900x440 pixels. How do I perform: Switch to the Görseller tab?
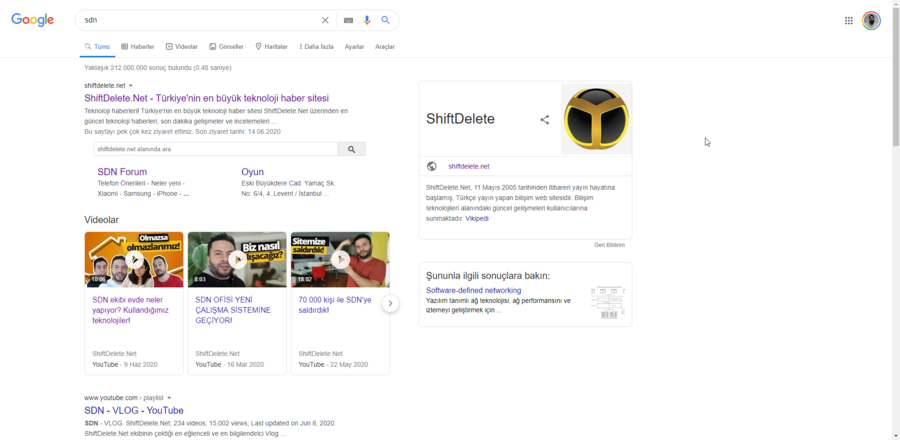tap(226, 47)
